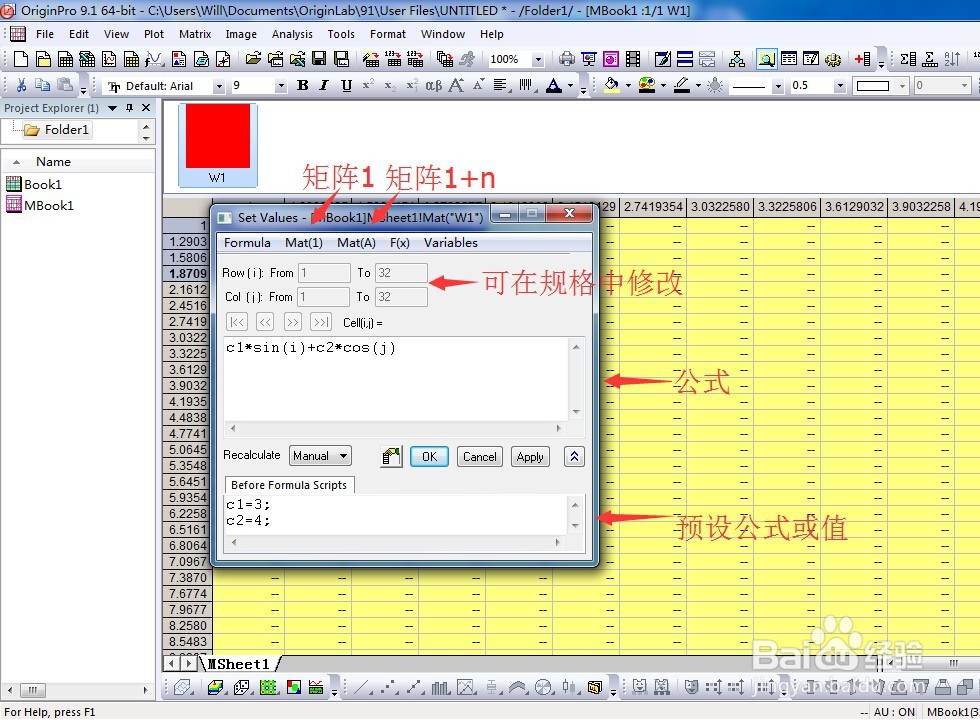This screenshot has height=720, width=980.
Task: Click the Line/Border Color pencil icon
Action: 682,86
